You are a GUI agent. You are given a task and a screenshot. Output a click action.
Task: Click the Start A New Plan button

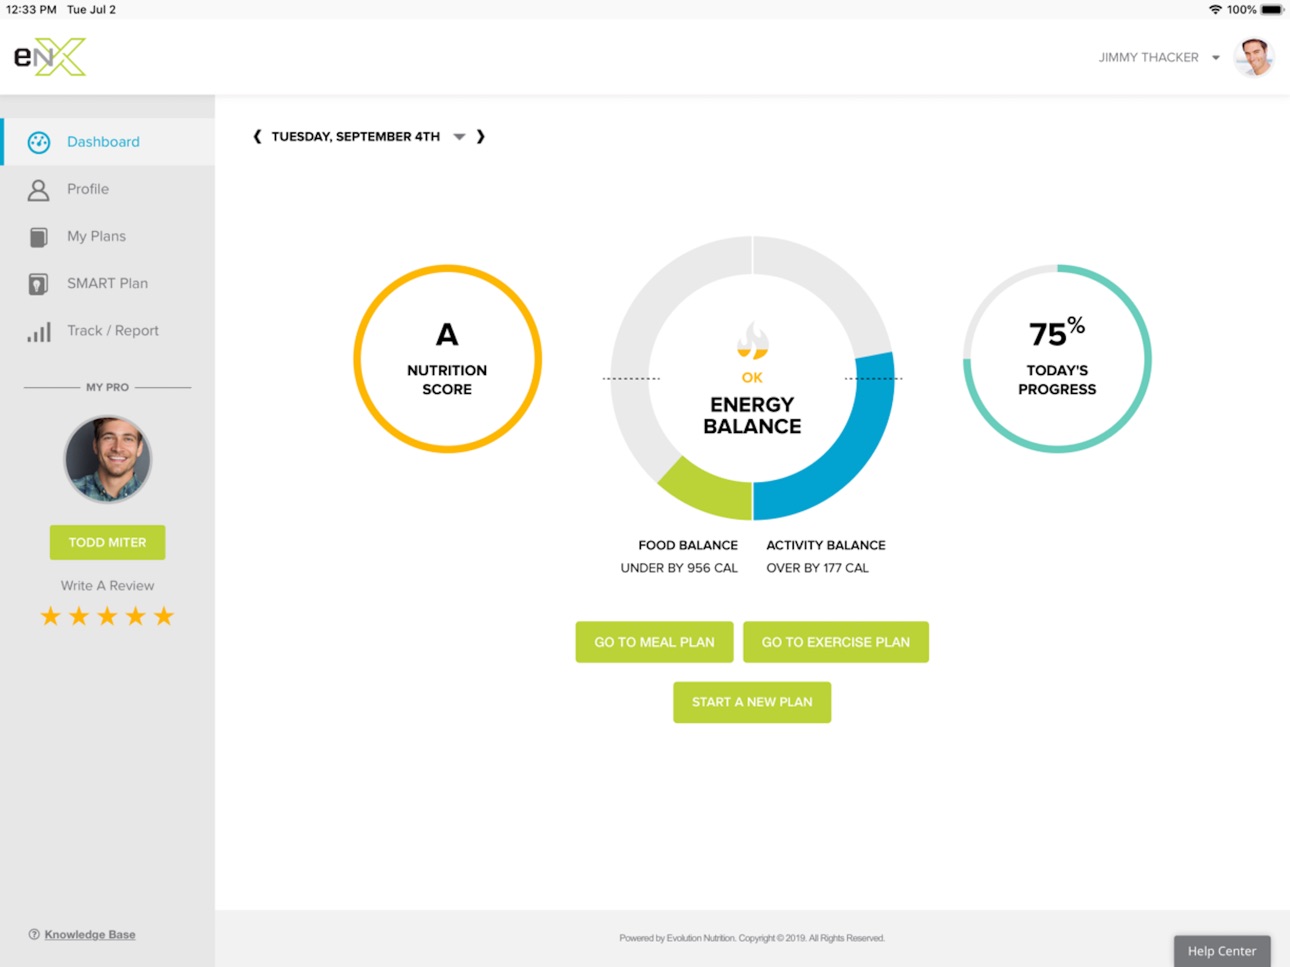(752, 702)
